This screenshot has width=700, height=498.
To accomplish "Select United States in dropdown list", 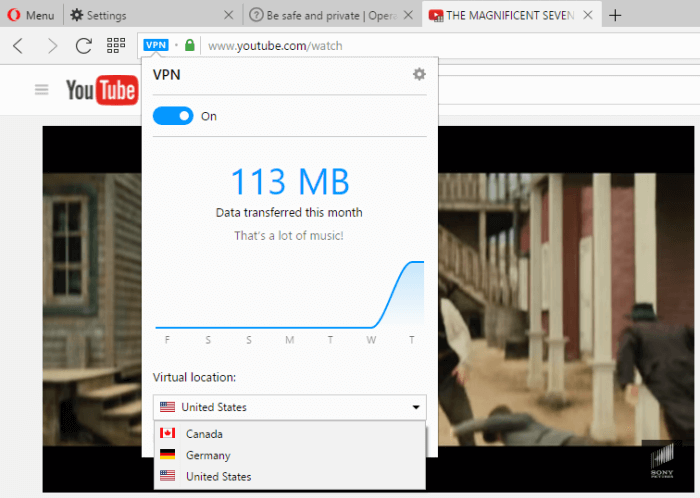I will [x=290, y=477].
